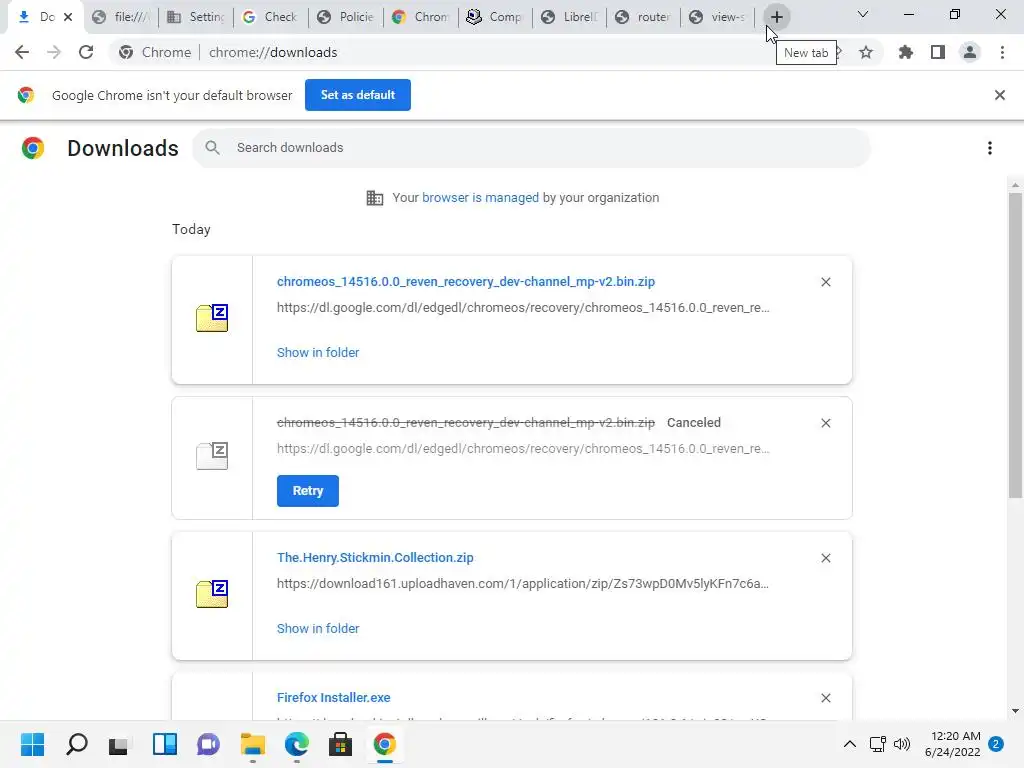Open Windows taskbar search
This screenshot has height=768, width=1024.
pos(76,744)
